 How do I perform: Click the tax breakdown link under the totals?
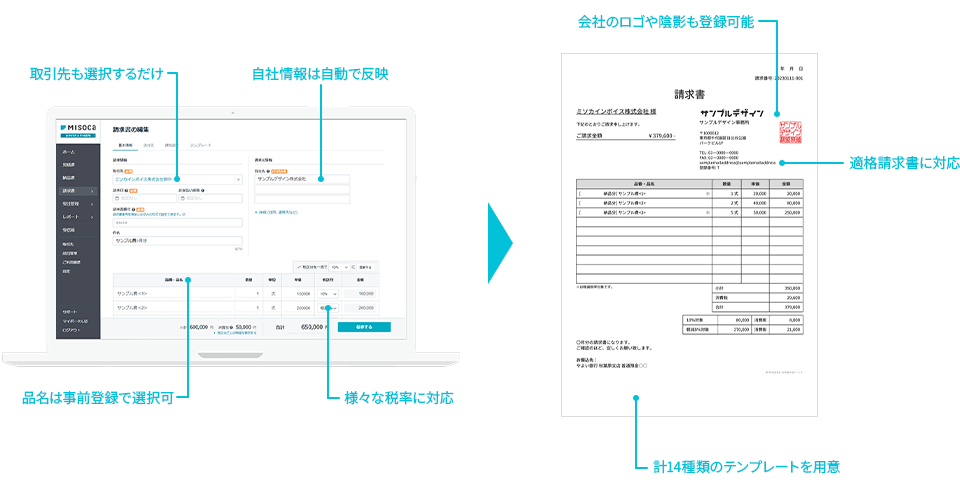234,333
